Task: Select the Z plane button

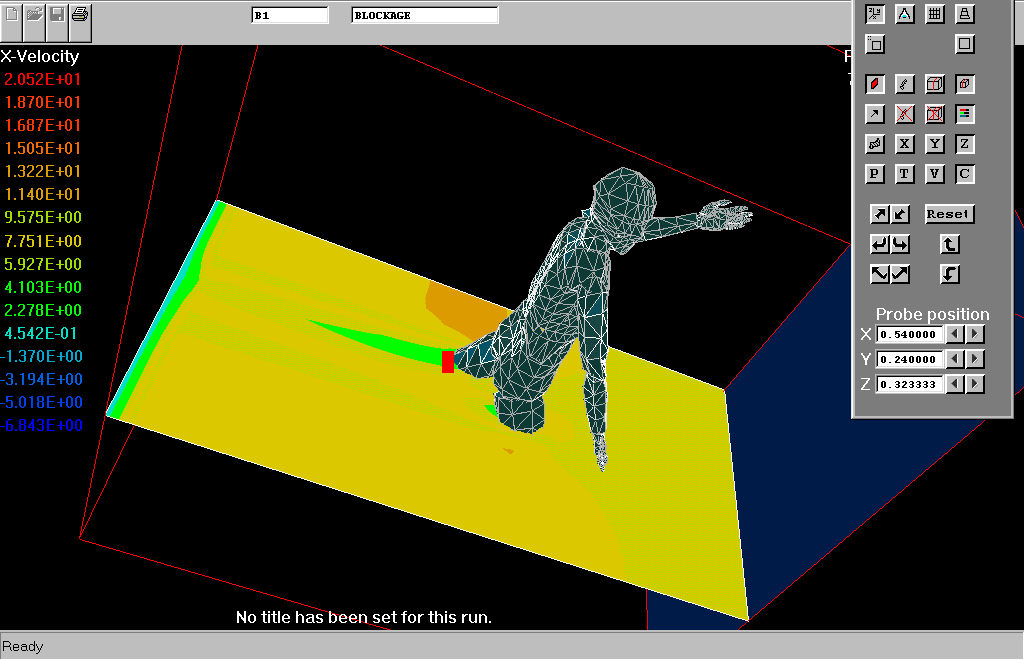Action: coord(965,144)
